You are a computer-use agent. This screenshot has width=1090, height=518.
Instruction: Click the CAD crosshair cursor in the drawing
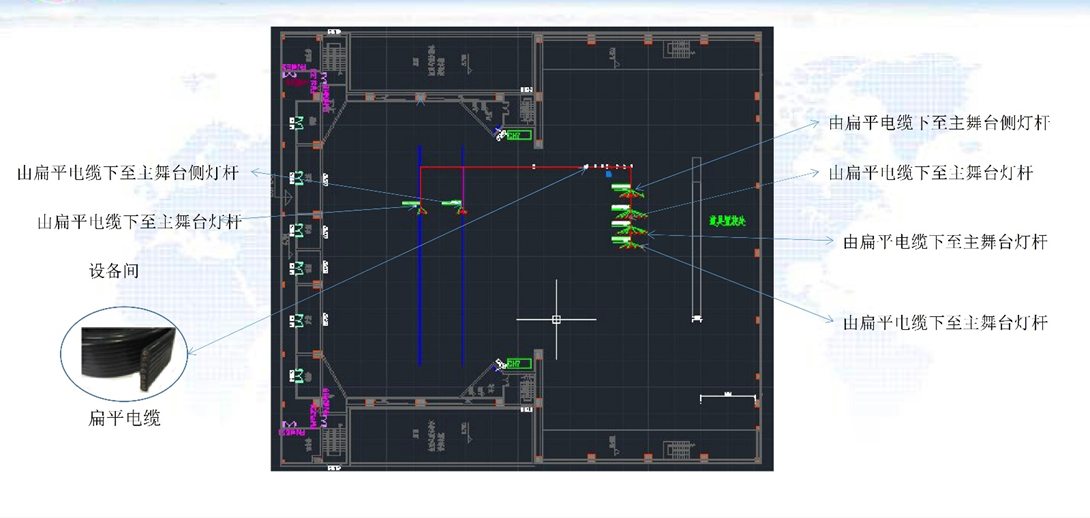[x=556, y=319]
